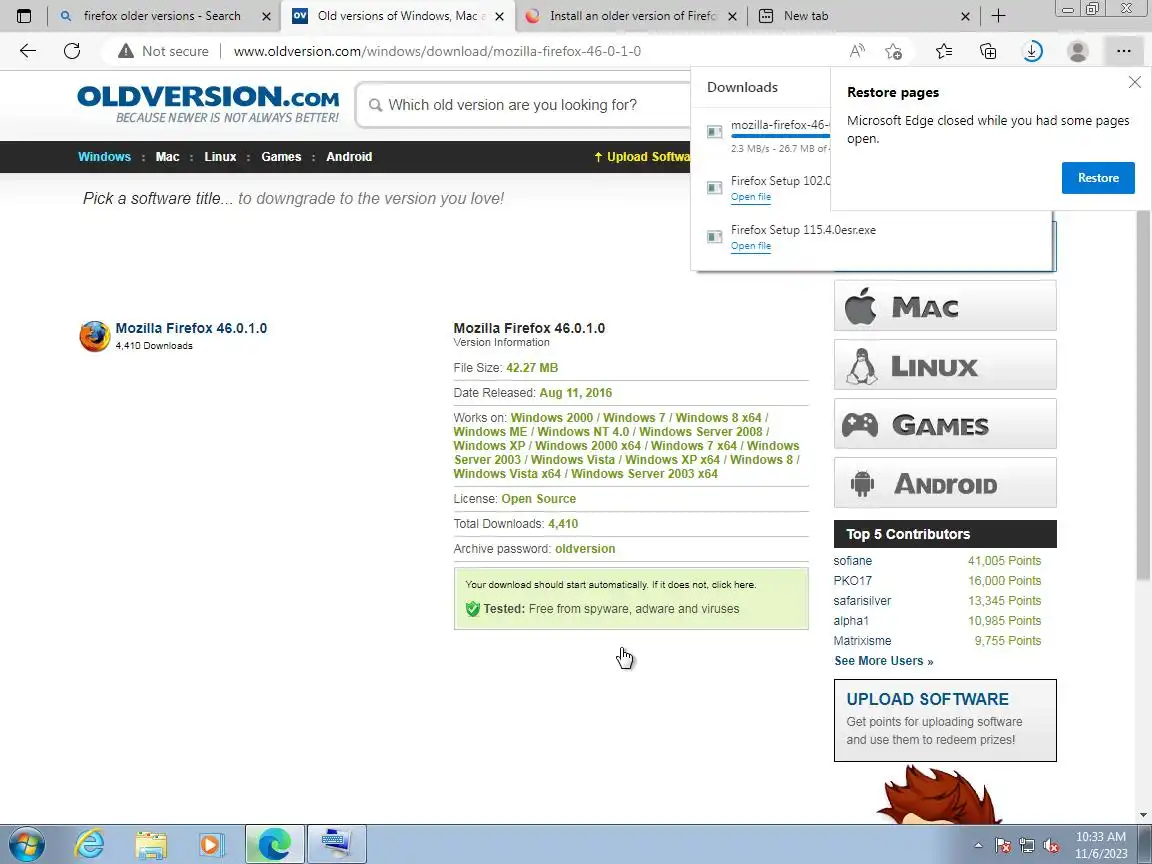1152x864 pixels.
Task: Click the Games category button in sidebar
Action: pos(945,424)
